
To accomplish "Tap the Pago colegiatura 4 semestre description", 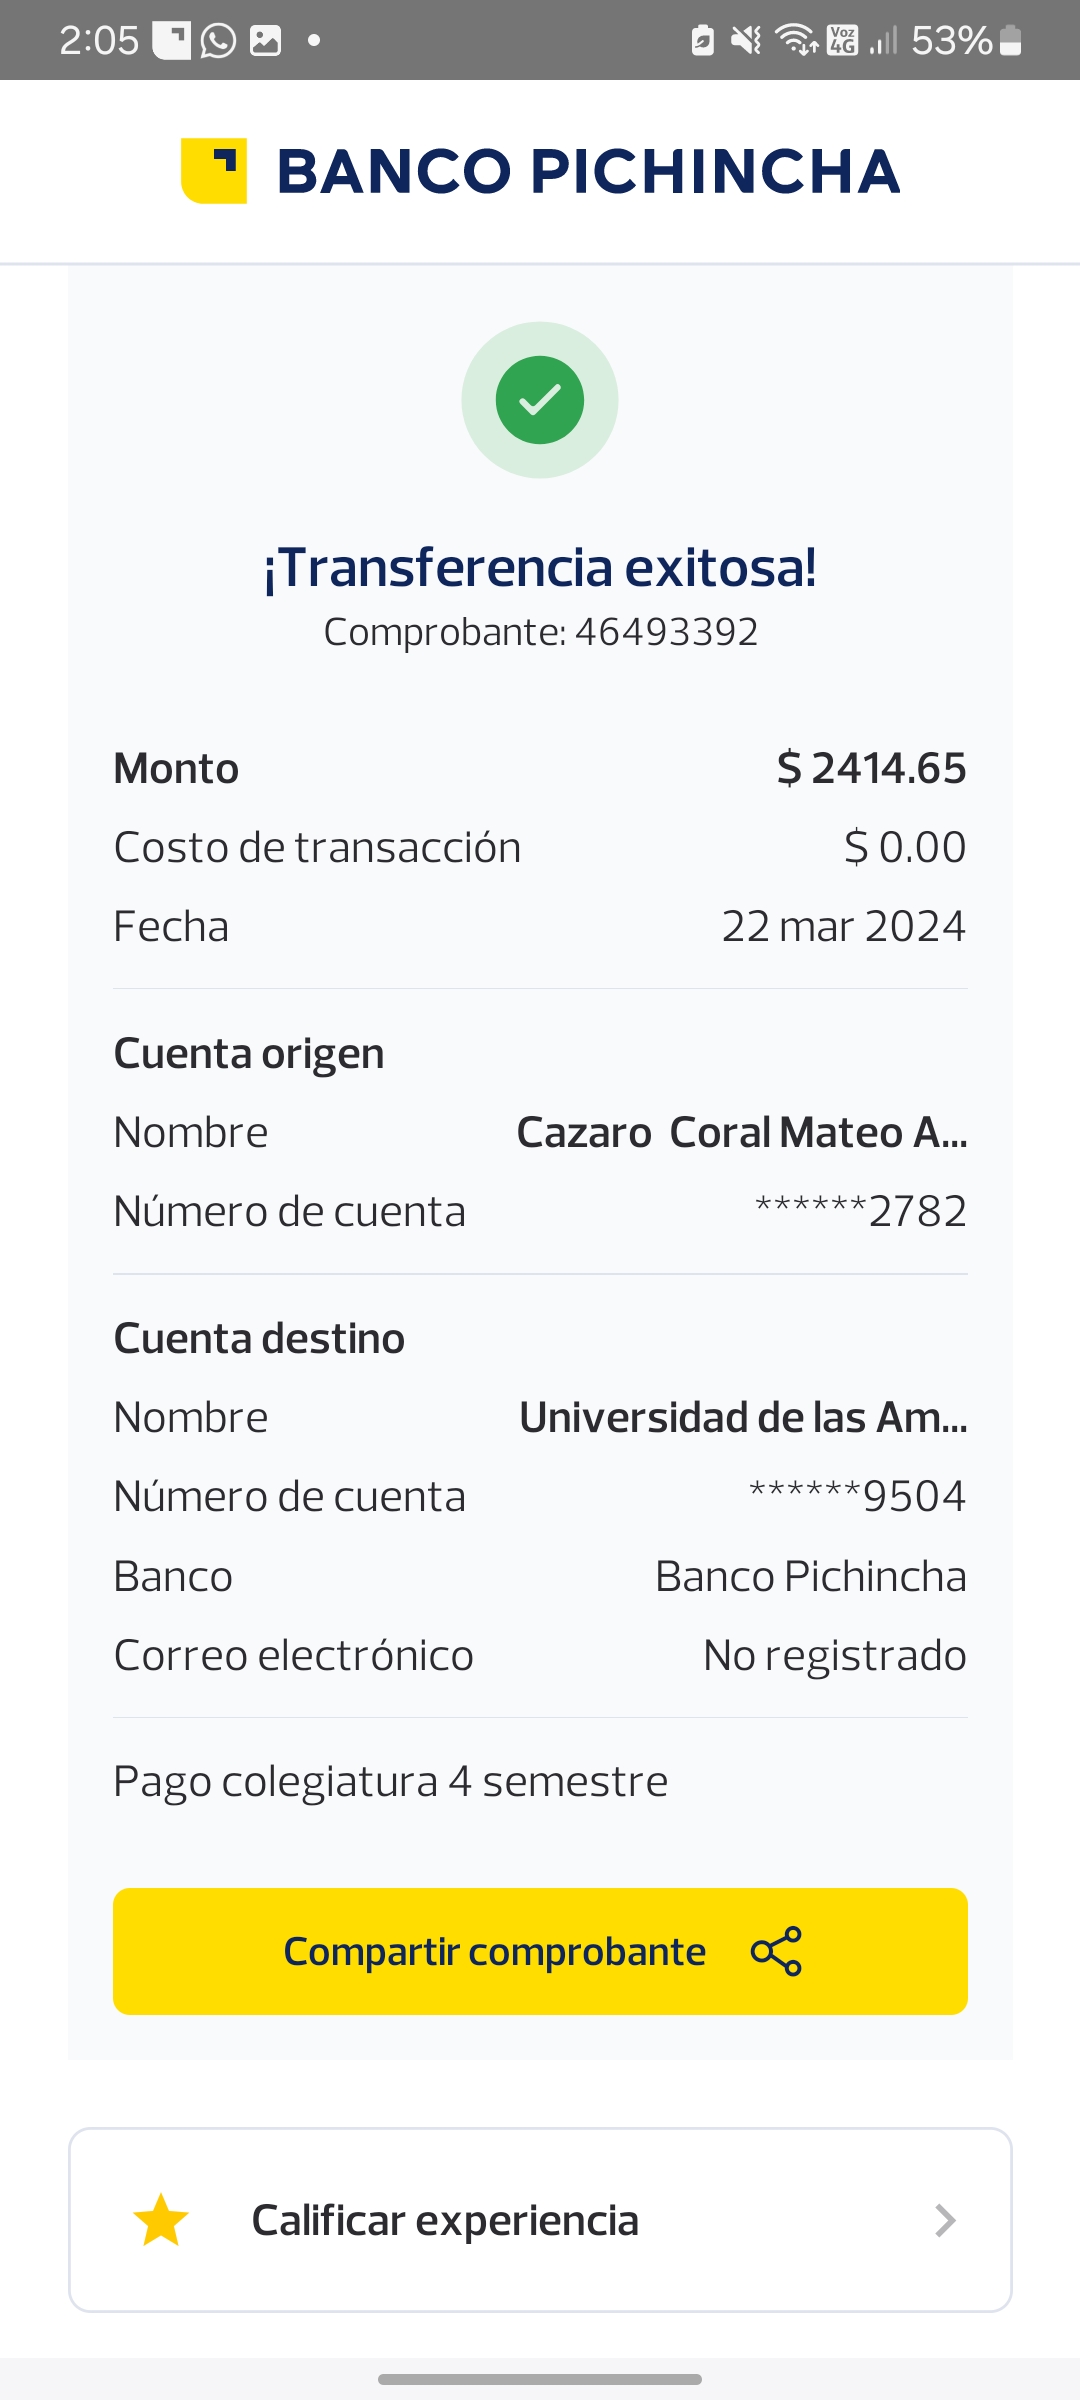I will 391,1782.
